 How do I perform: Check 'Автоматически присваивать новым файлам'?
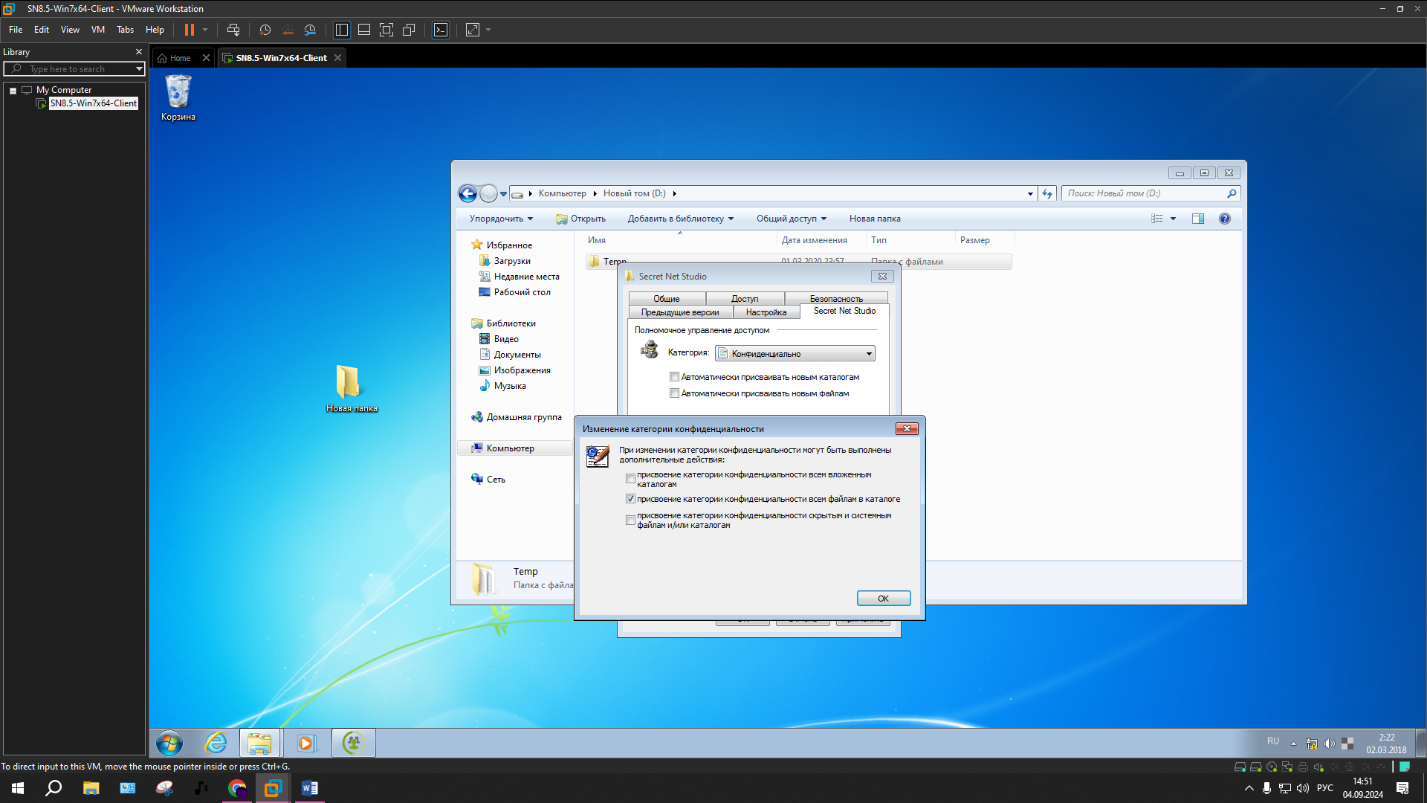[x=675, y=393]
